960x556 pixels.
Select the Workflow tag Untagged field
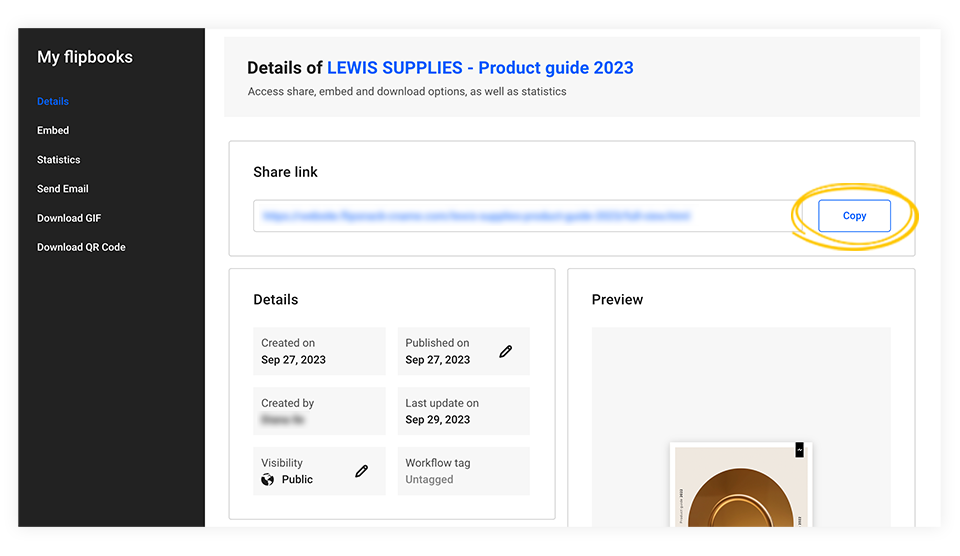tap(463, 471)
